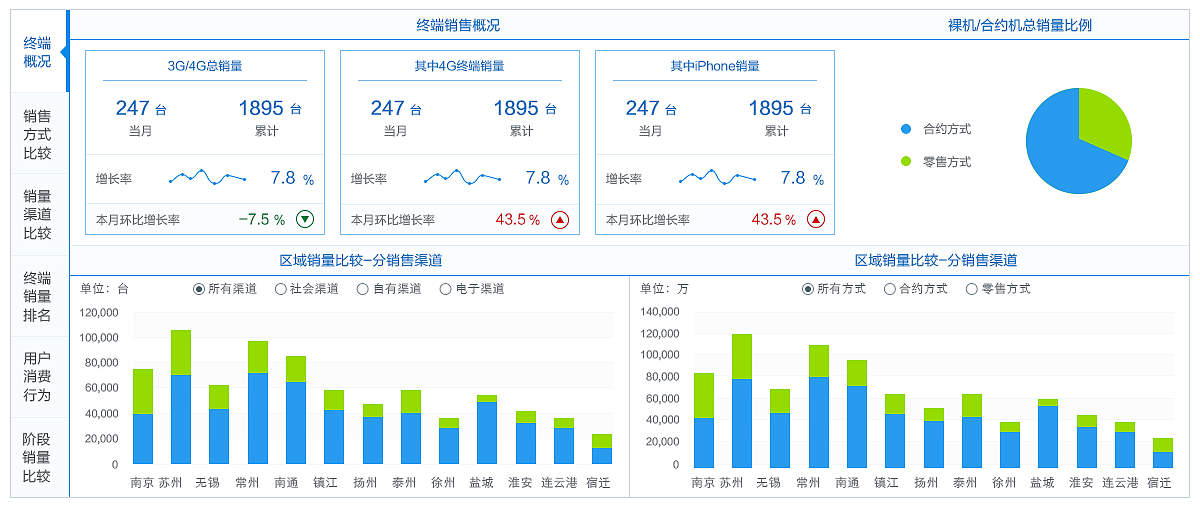Viewport: 1200px width, 509px height.
Task: Click the red up-arrow icon in 其中4G终端销量 card
Action: click(560, 219)
